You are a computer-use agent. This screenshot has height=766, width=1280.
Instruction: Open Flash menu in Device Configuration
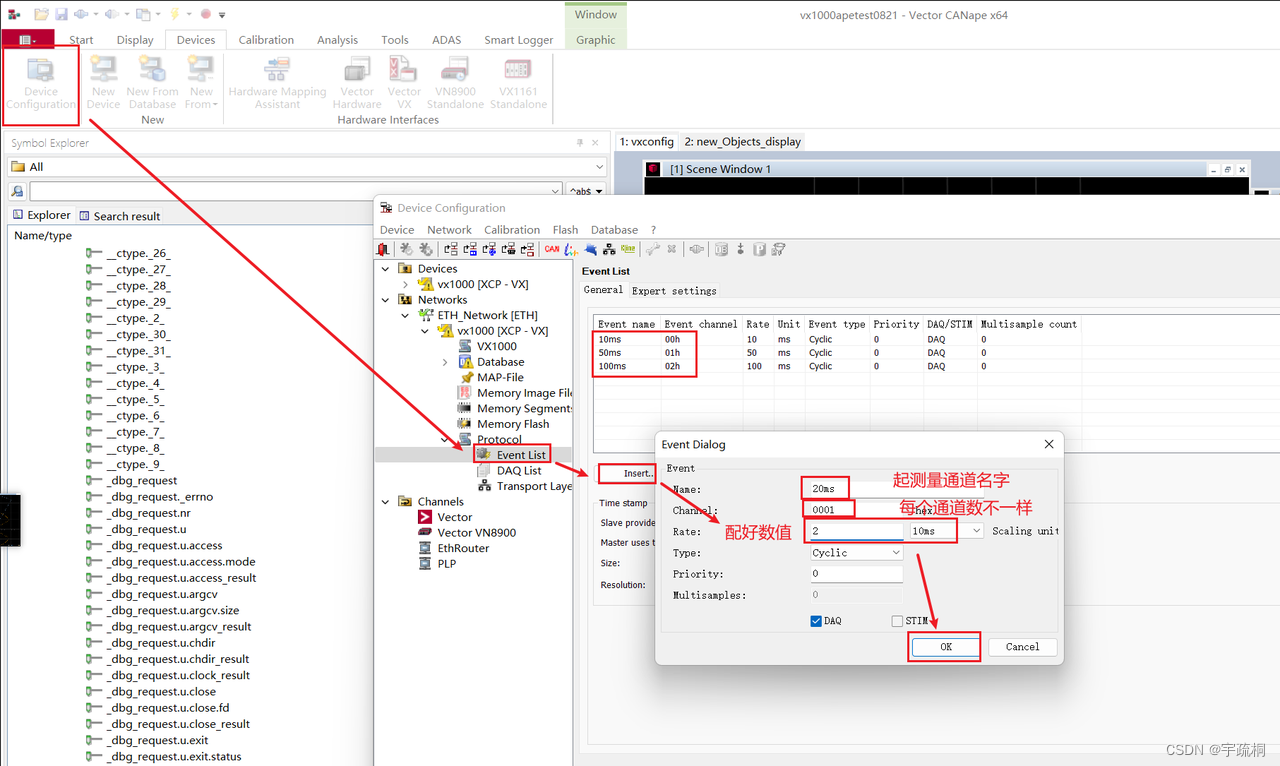point(565,230)
